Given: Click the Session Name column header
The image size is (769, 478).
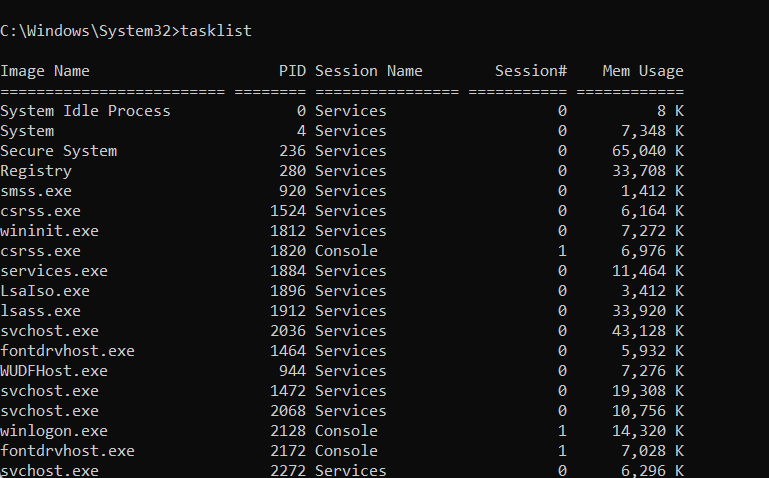Looking at the screenshot, I should 368,71.
